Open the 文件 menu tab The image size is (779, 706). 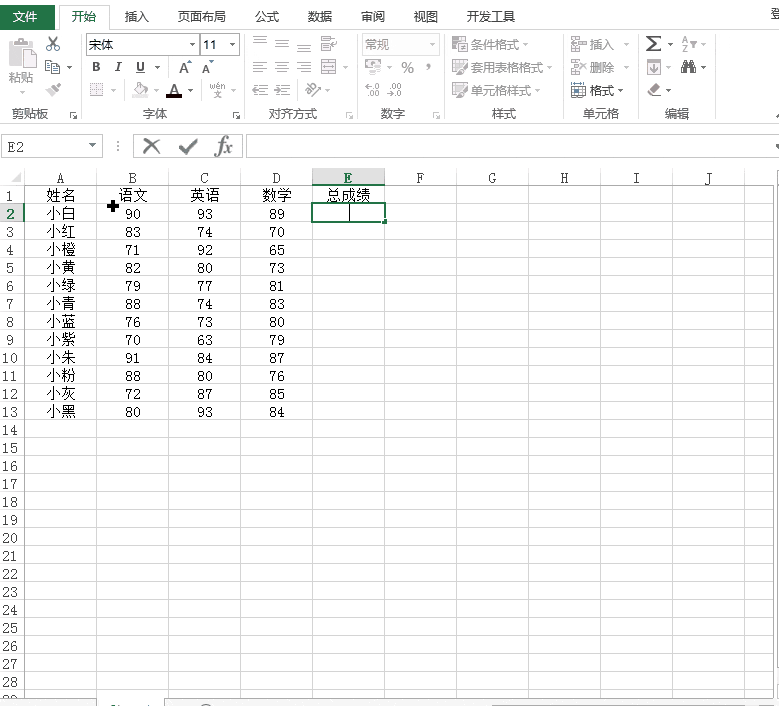click(x=25, y=16)
